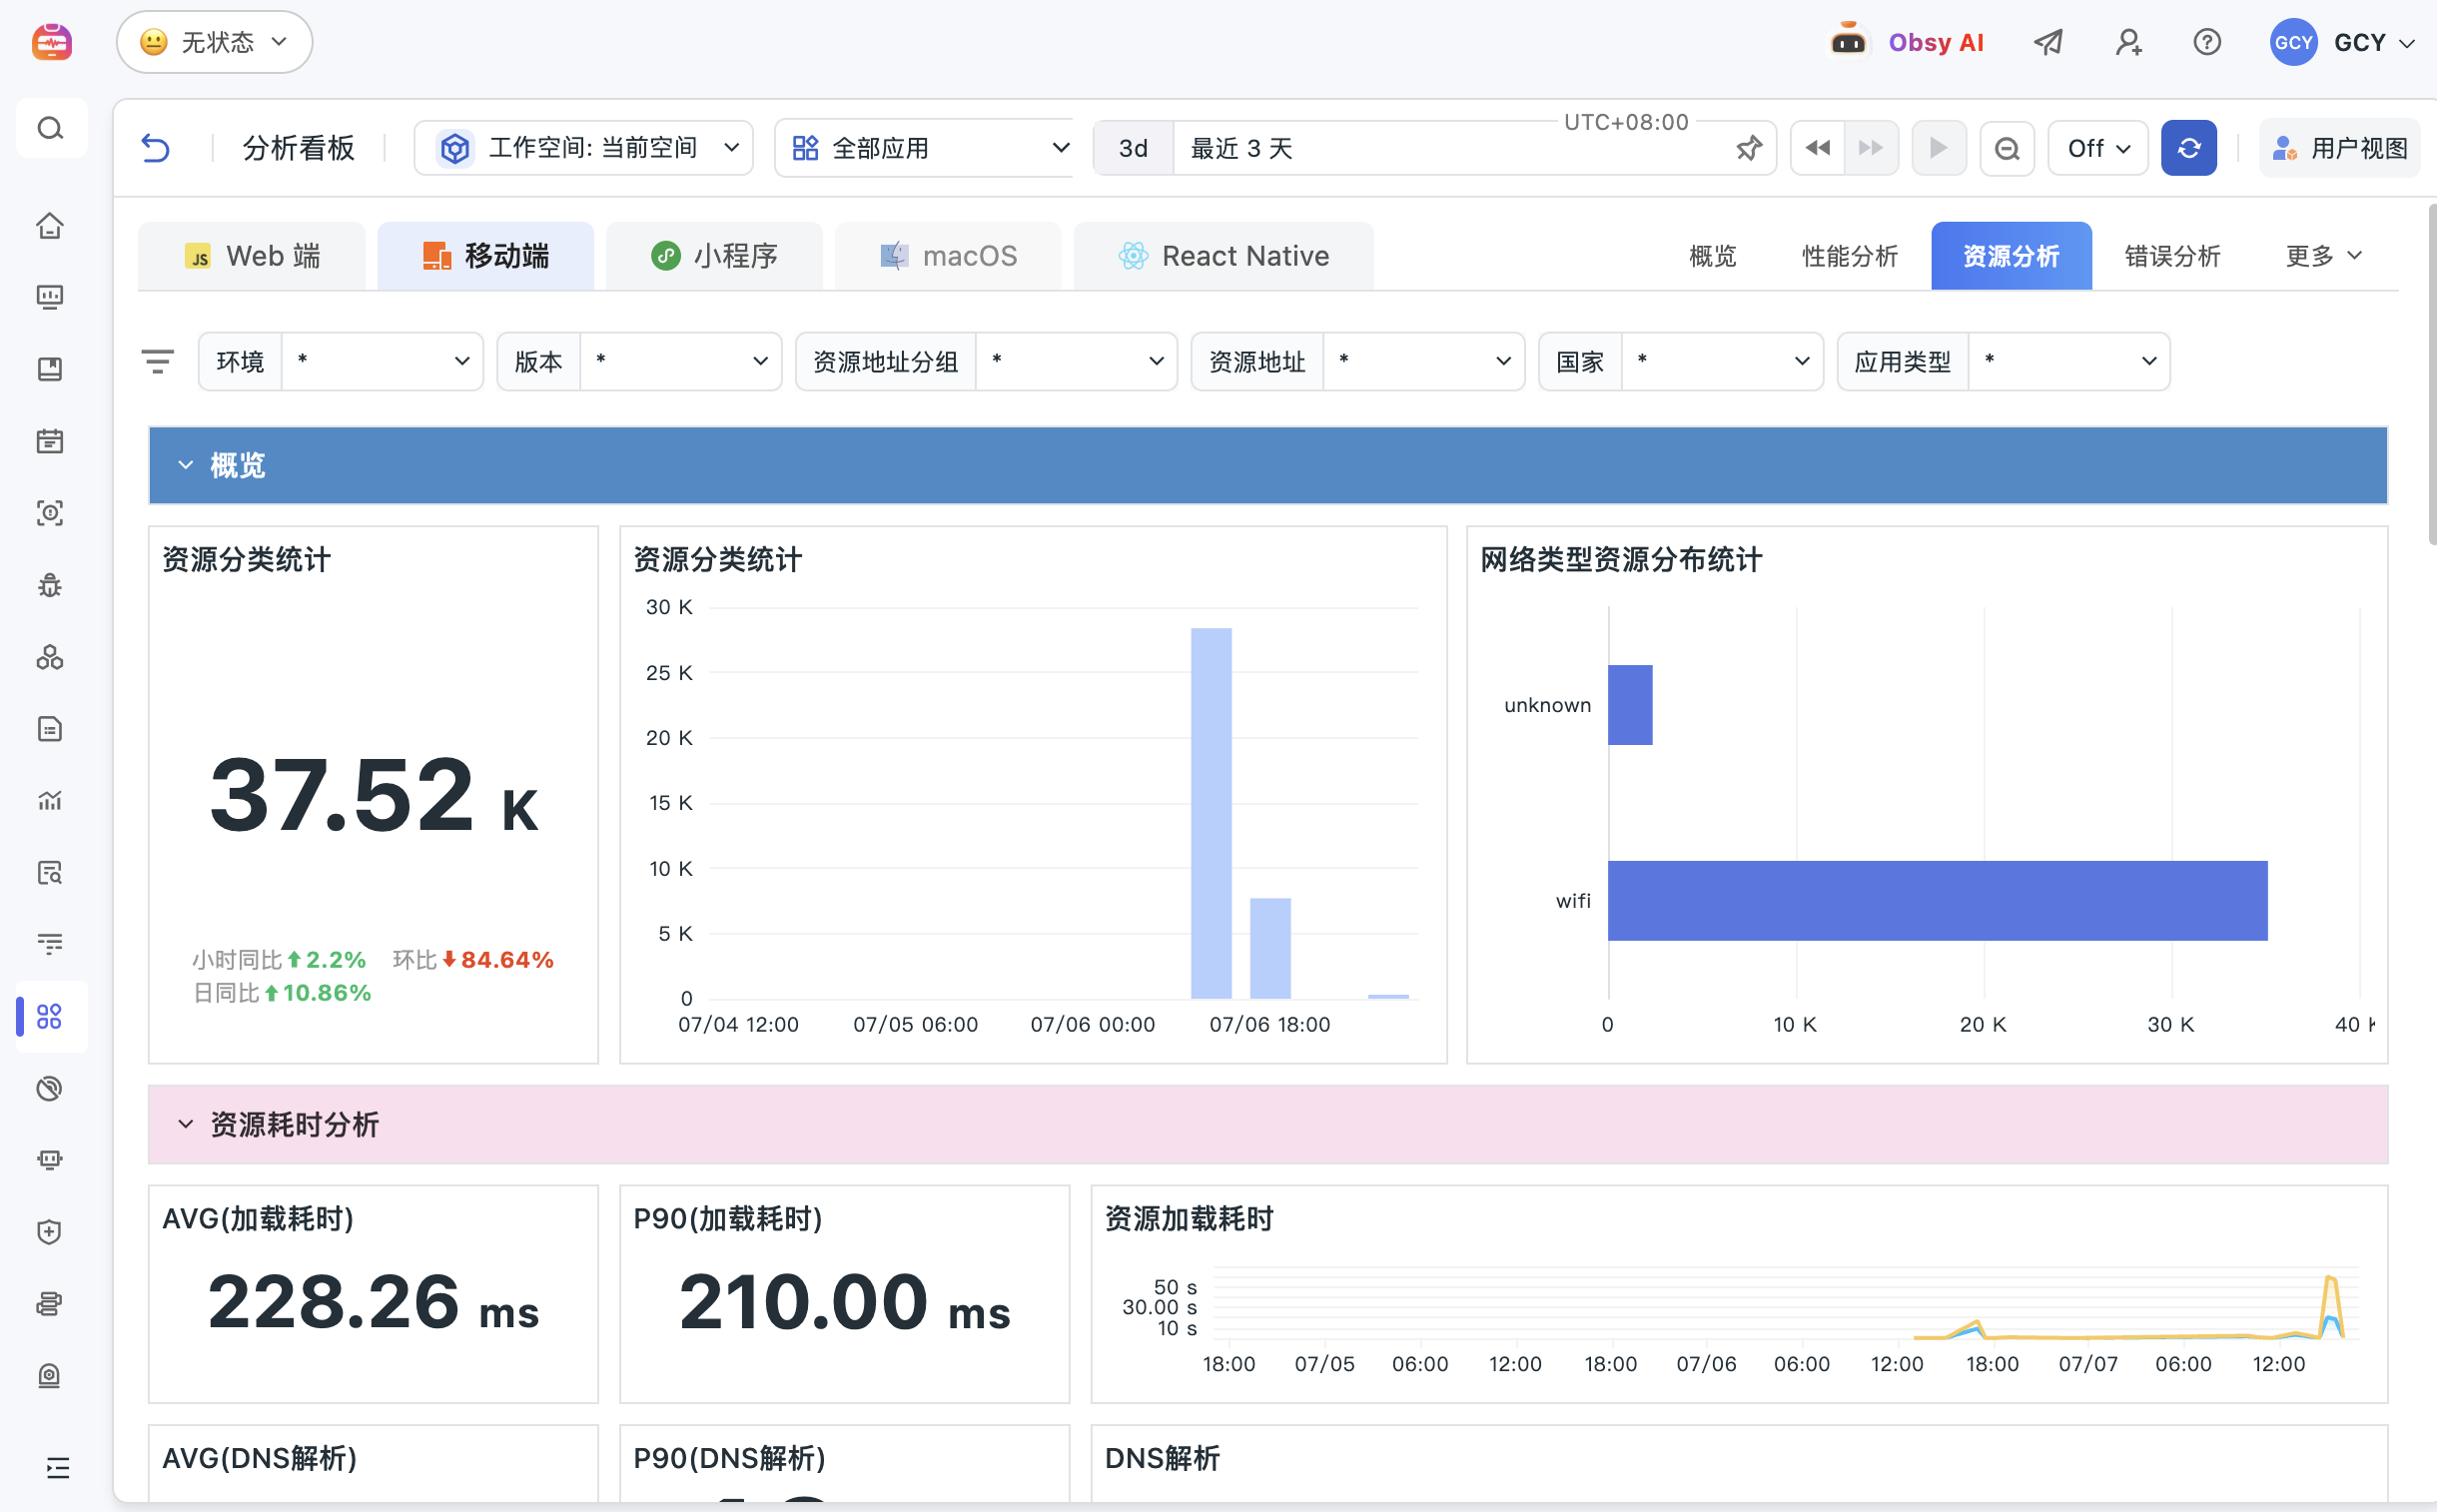The width and height of the screenshot is (2437, 1512).
Task: Click the 分析看板 title
Action: click(298, 148)
